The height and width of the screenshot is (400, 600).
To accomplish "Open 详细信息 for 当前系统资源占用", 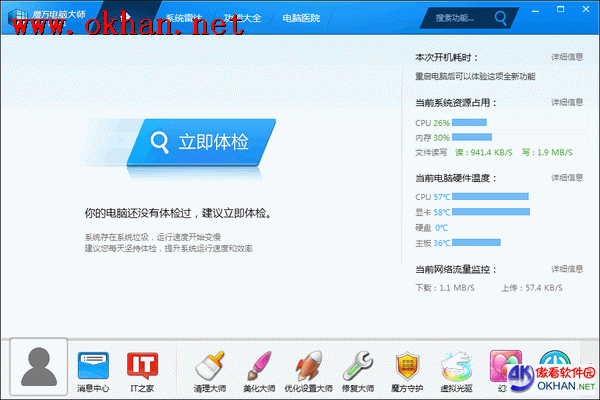I will tap(567, 102).
